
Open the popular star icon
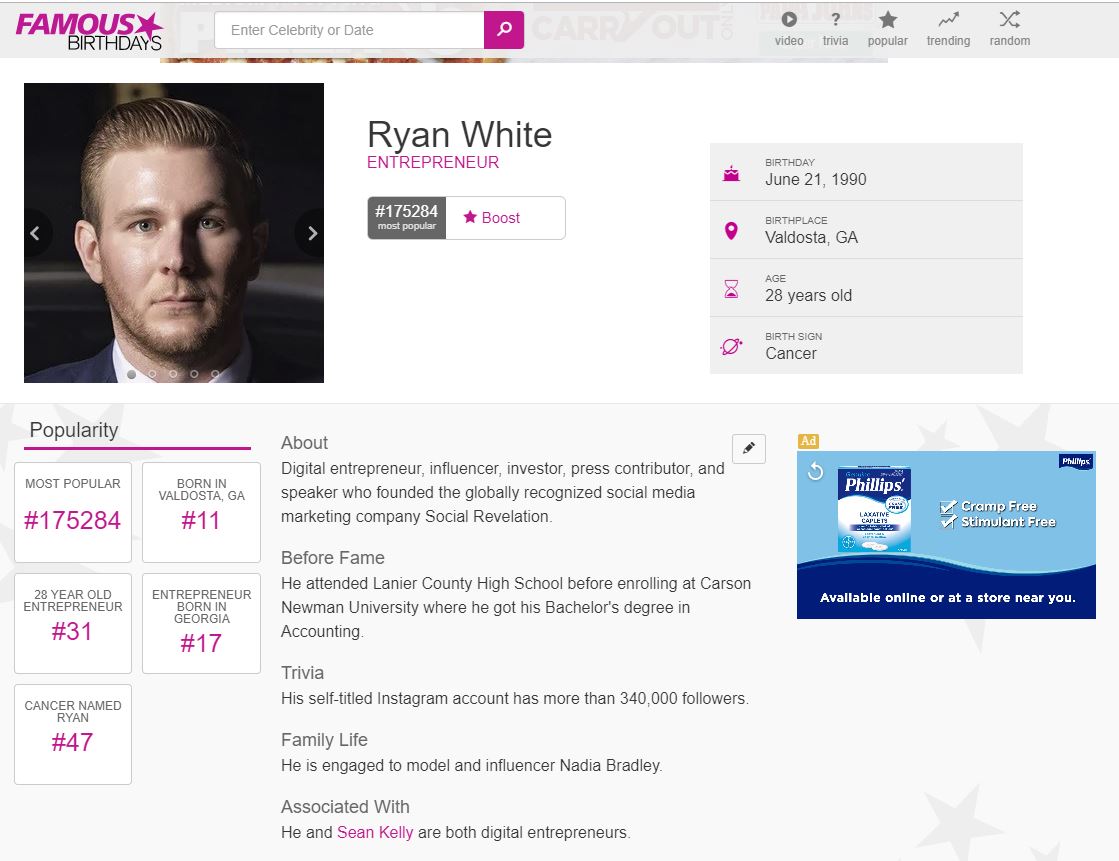click(x=888, y=19)
